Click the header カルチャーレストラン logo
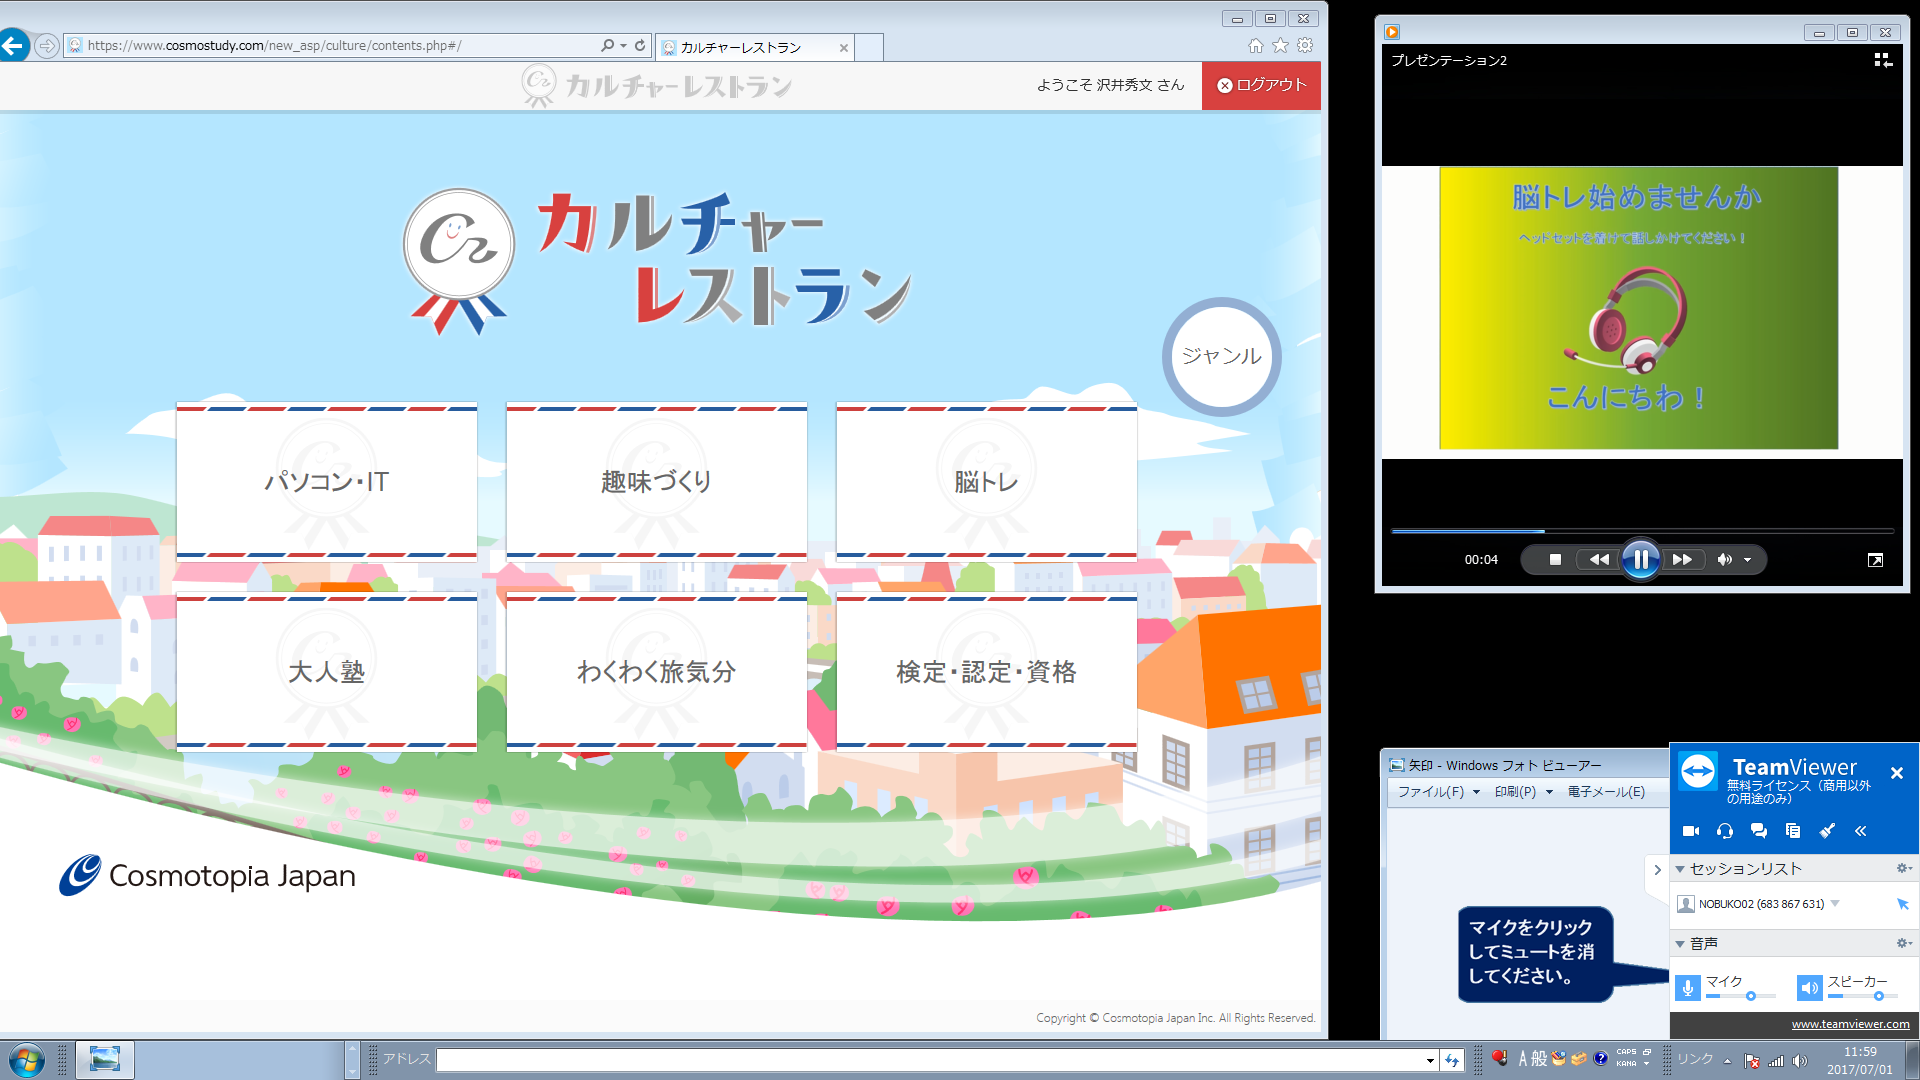The image size is (1920, 1080). pos(657,85)
